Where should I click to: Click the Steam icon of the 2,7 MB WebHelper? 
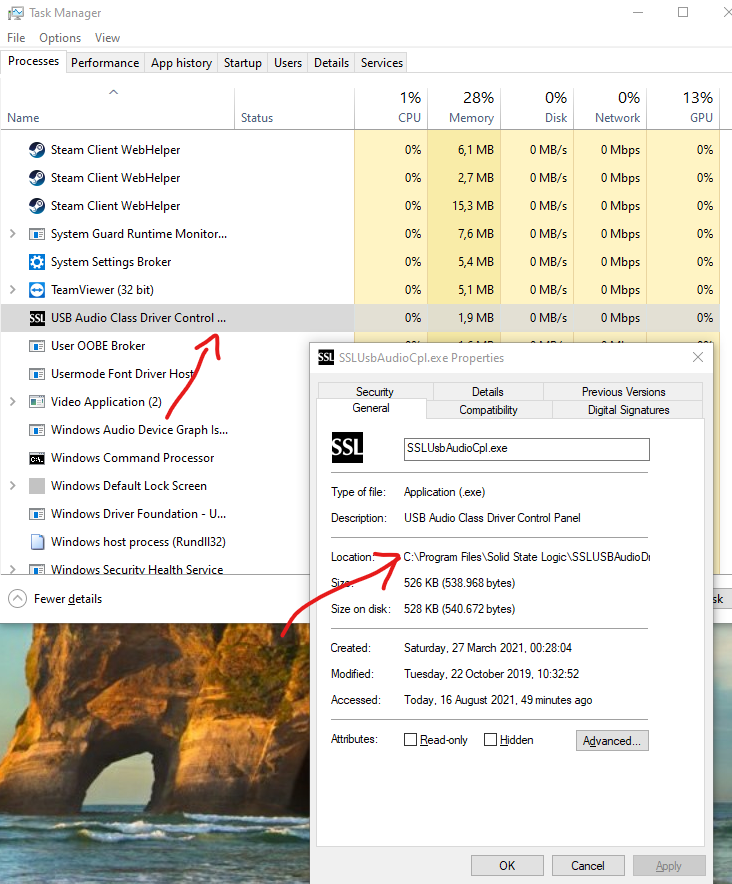(x=37, y=178)
